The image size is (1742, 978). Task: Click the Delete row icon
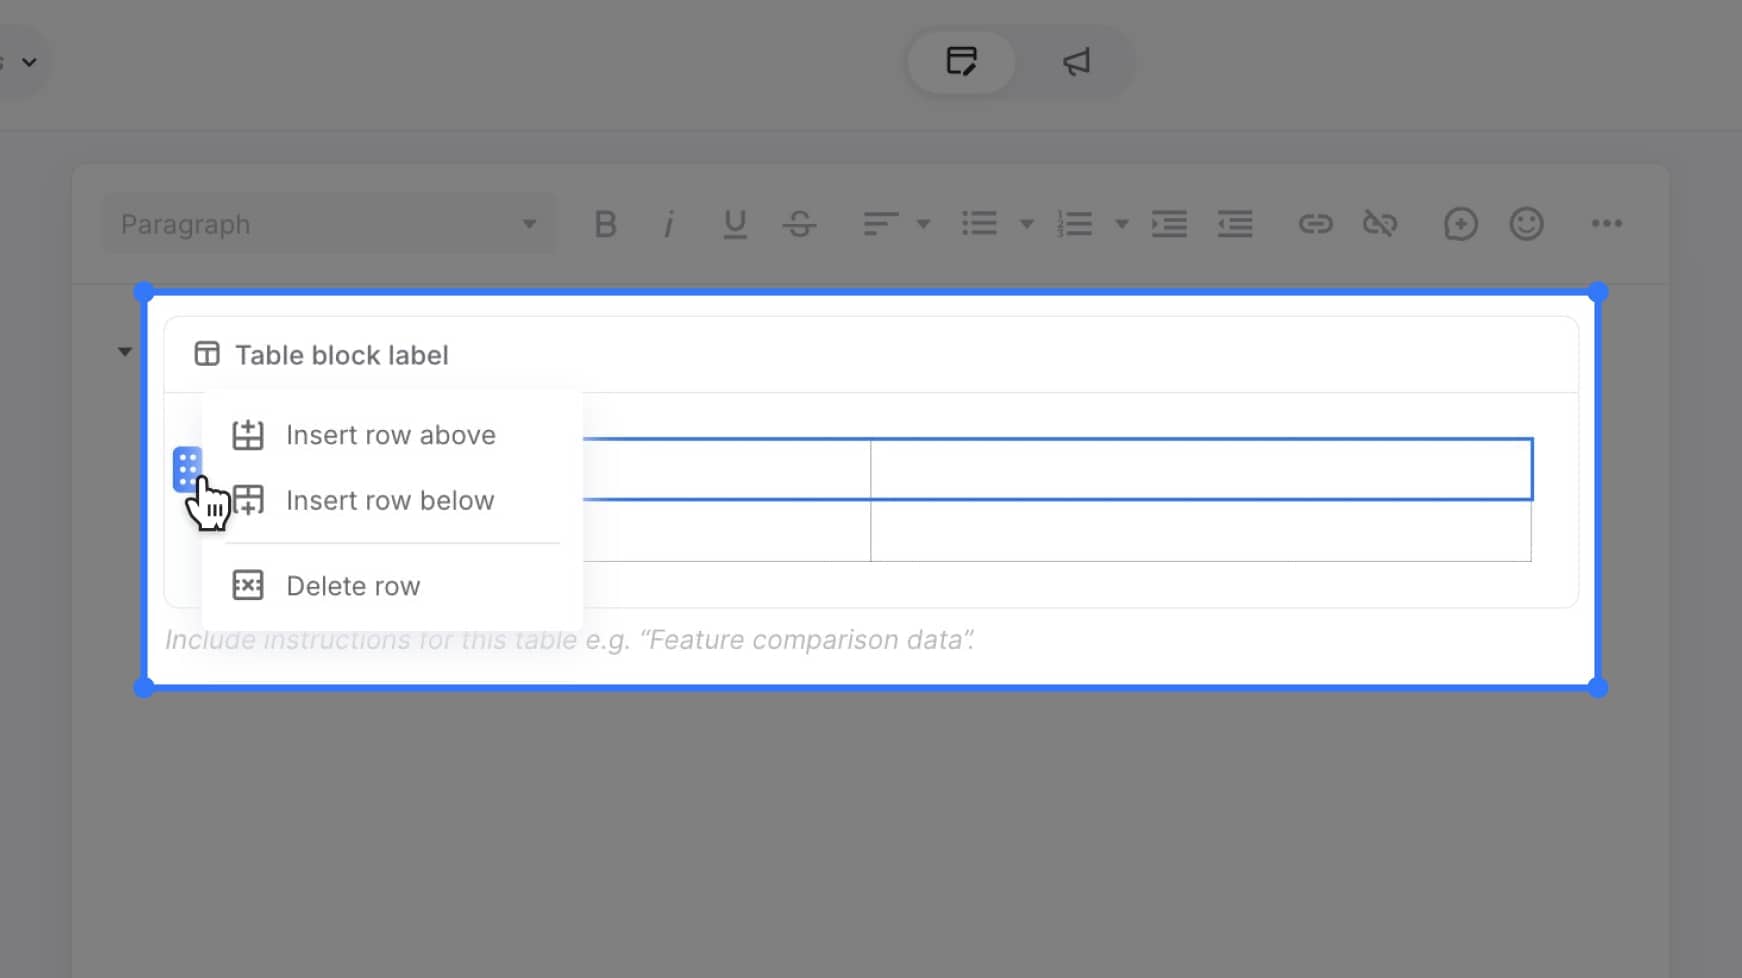pos(248,585)
